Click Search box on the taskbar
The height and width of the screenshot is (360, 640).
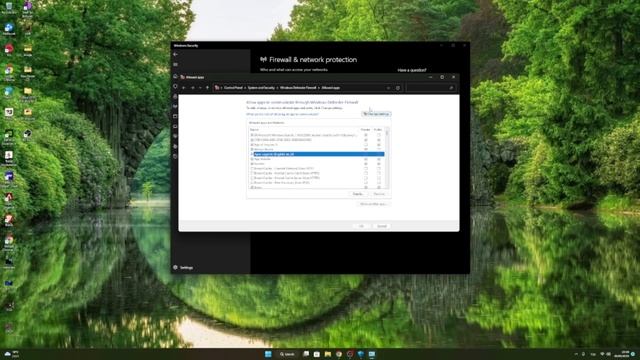287,354
